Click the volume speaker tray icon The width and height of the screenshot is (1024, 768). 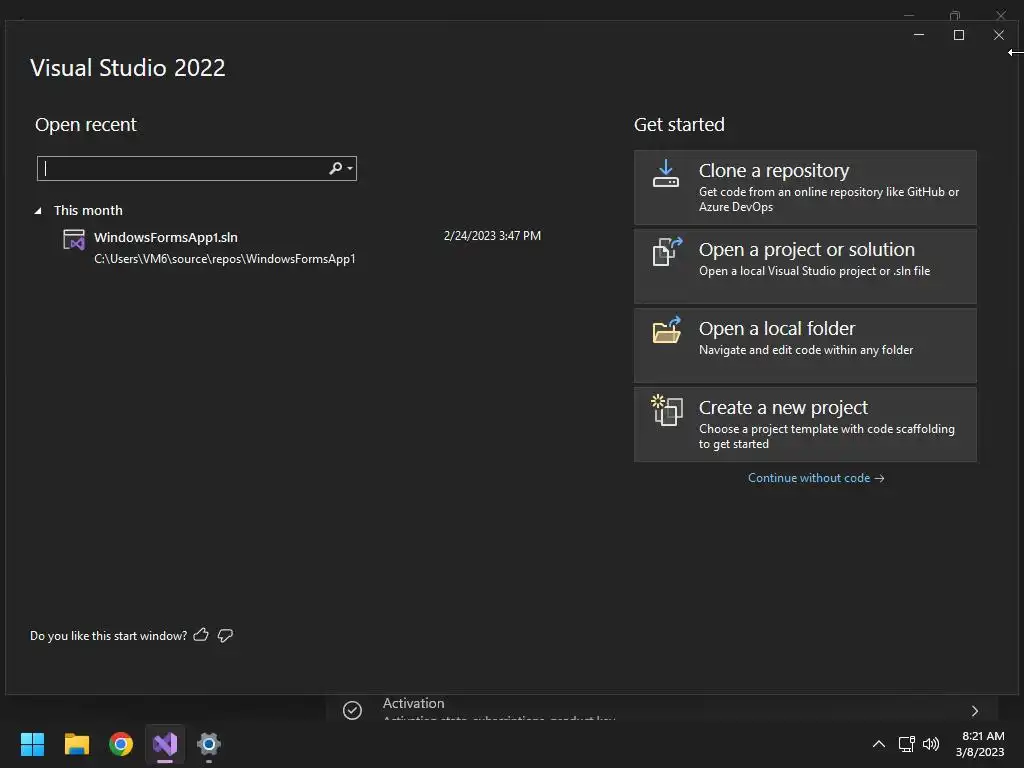click(x=931, y=744)
